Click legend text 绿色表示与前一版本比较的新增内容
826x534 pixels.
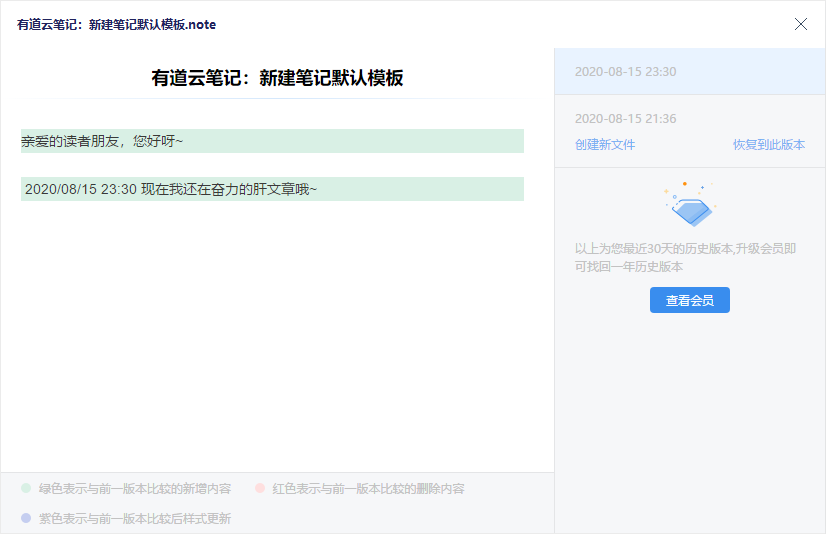click(x=135, y=489)
